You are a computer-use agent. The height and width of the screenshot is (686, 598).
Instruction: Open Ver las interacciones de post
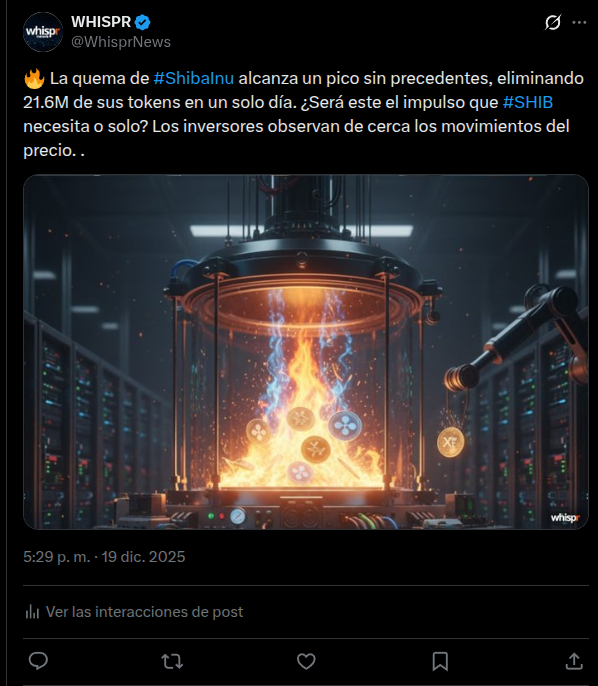click(x=144, y=612)
